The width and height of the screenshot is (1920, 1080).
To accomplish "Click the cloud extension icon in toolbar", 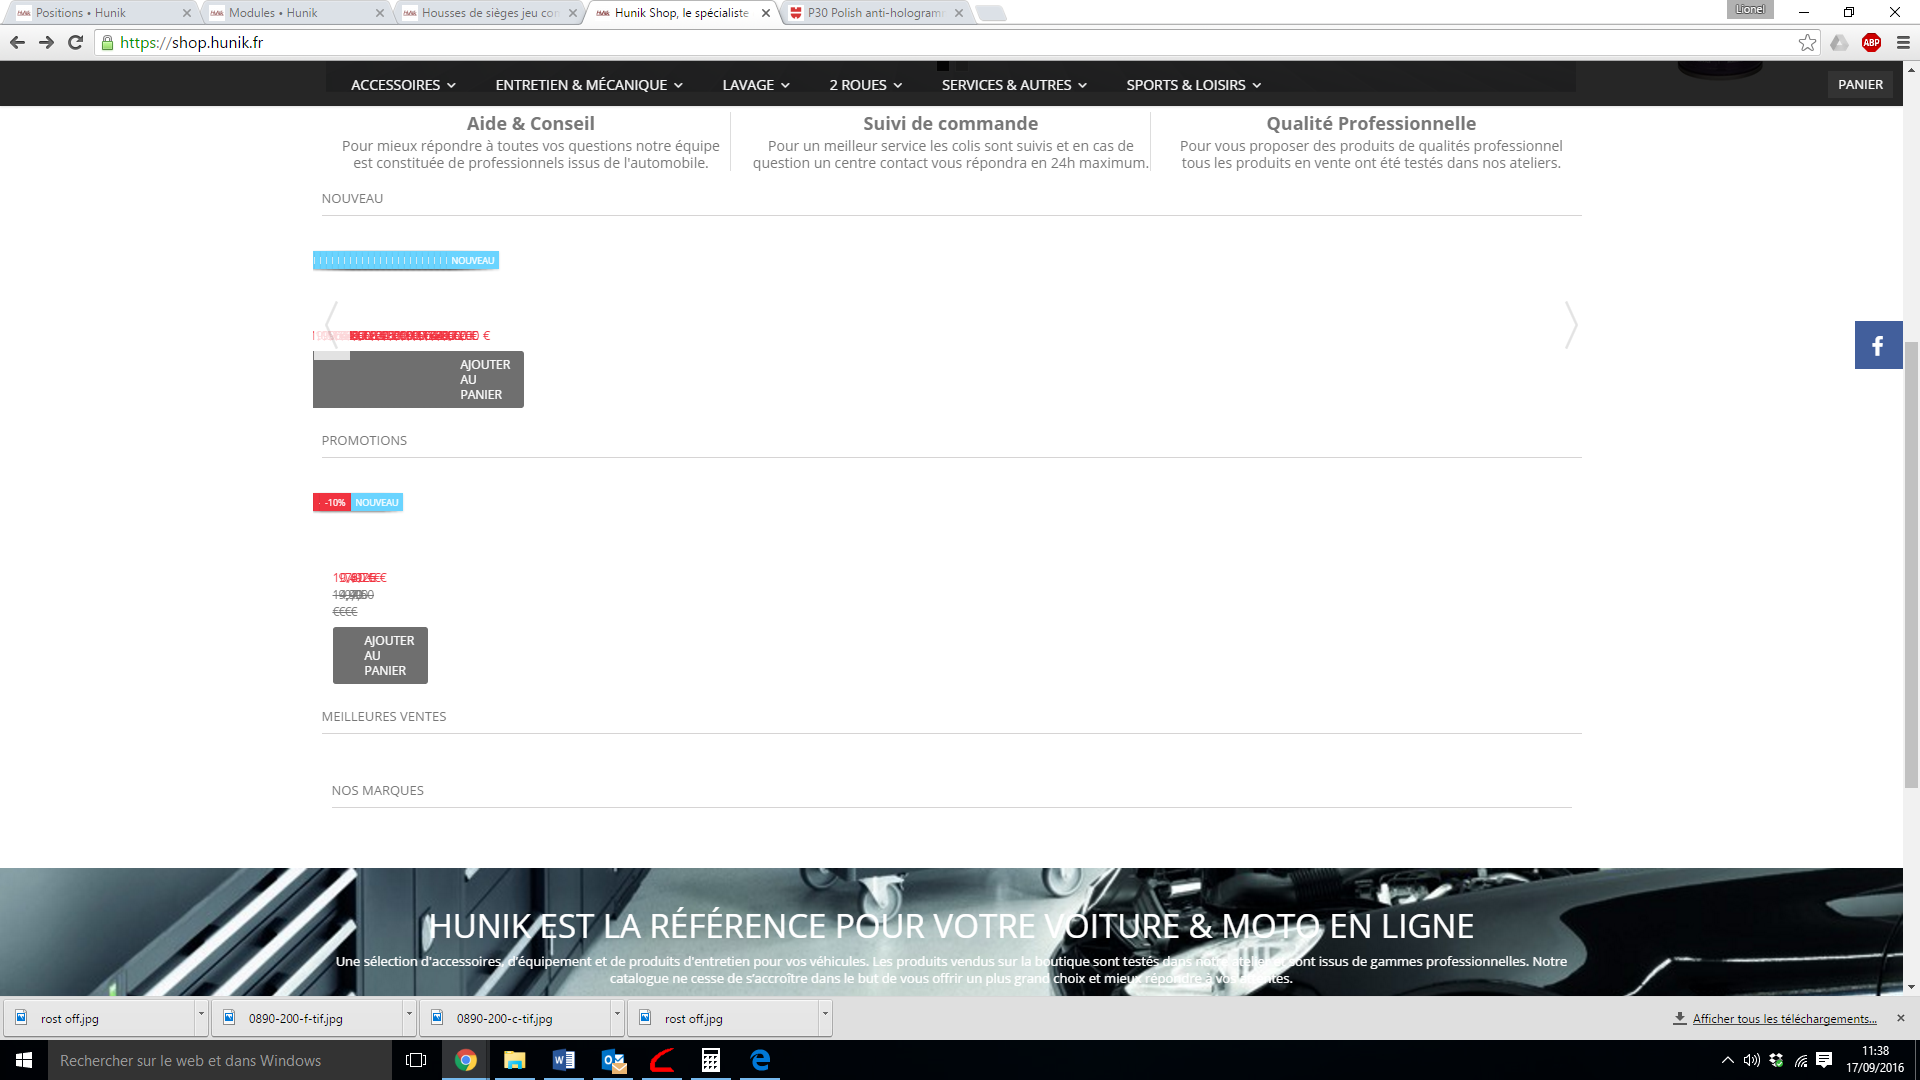I will [x=1839, y=42].
